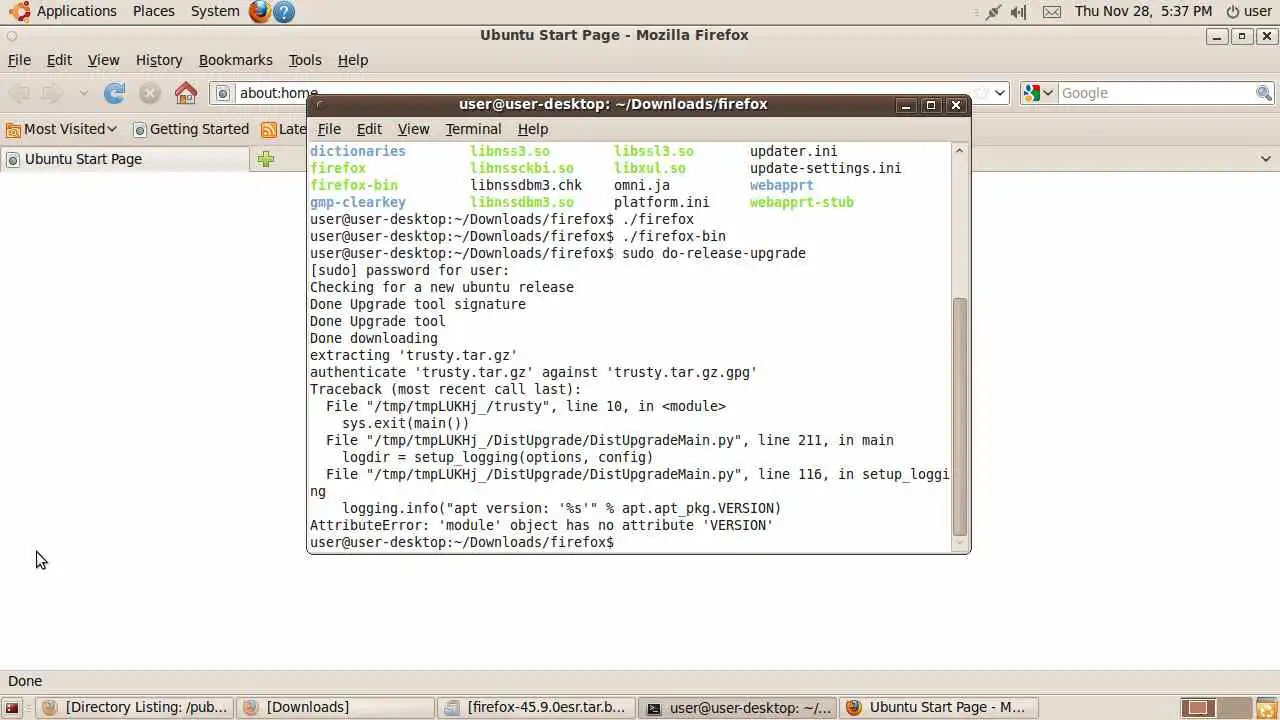Open the terminal Edit menu
1280x720 pixels.
point(369,129)
